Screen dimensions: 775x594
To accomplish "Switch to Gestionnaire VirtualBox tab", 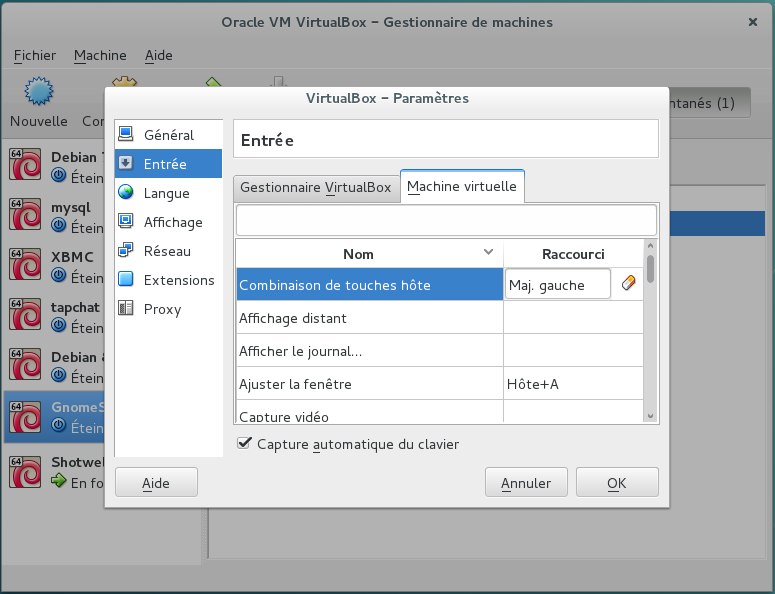I will tap(316, 188).
